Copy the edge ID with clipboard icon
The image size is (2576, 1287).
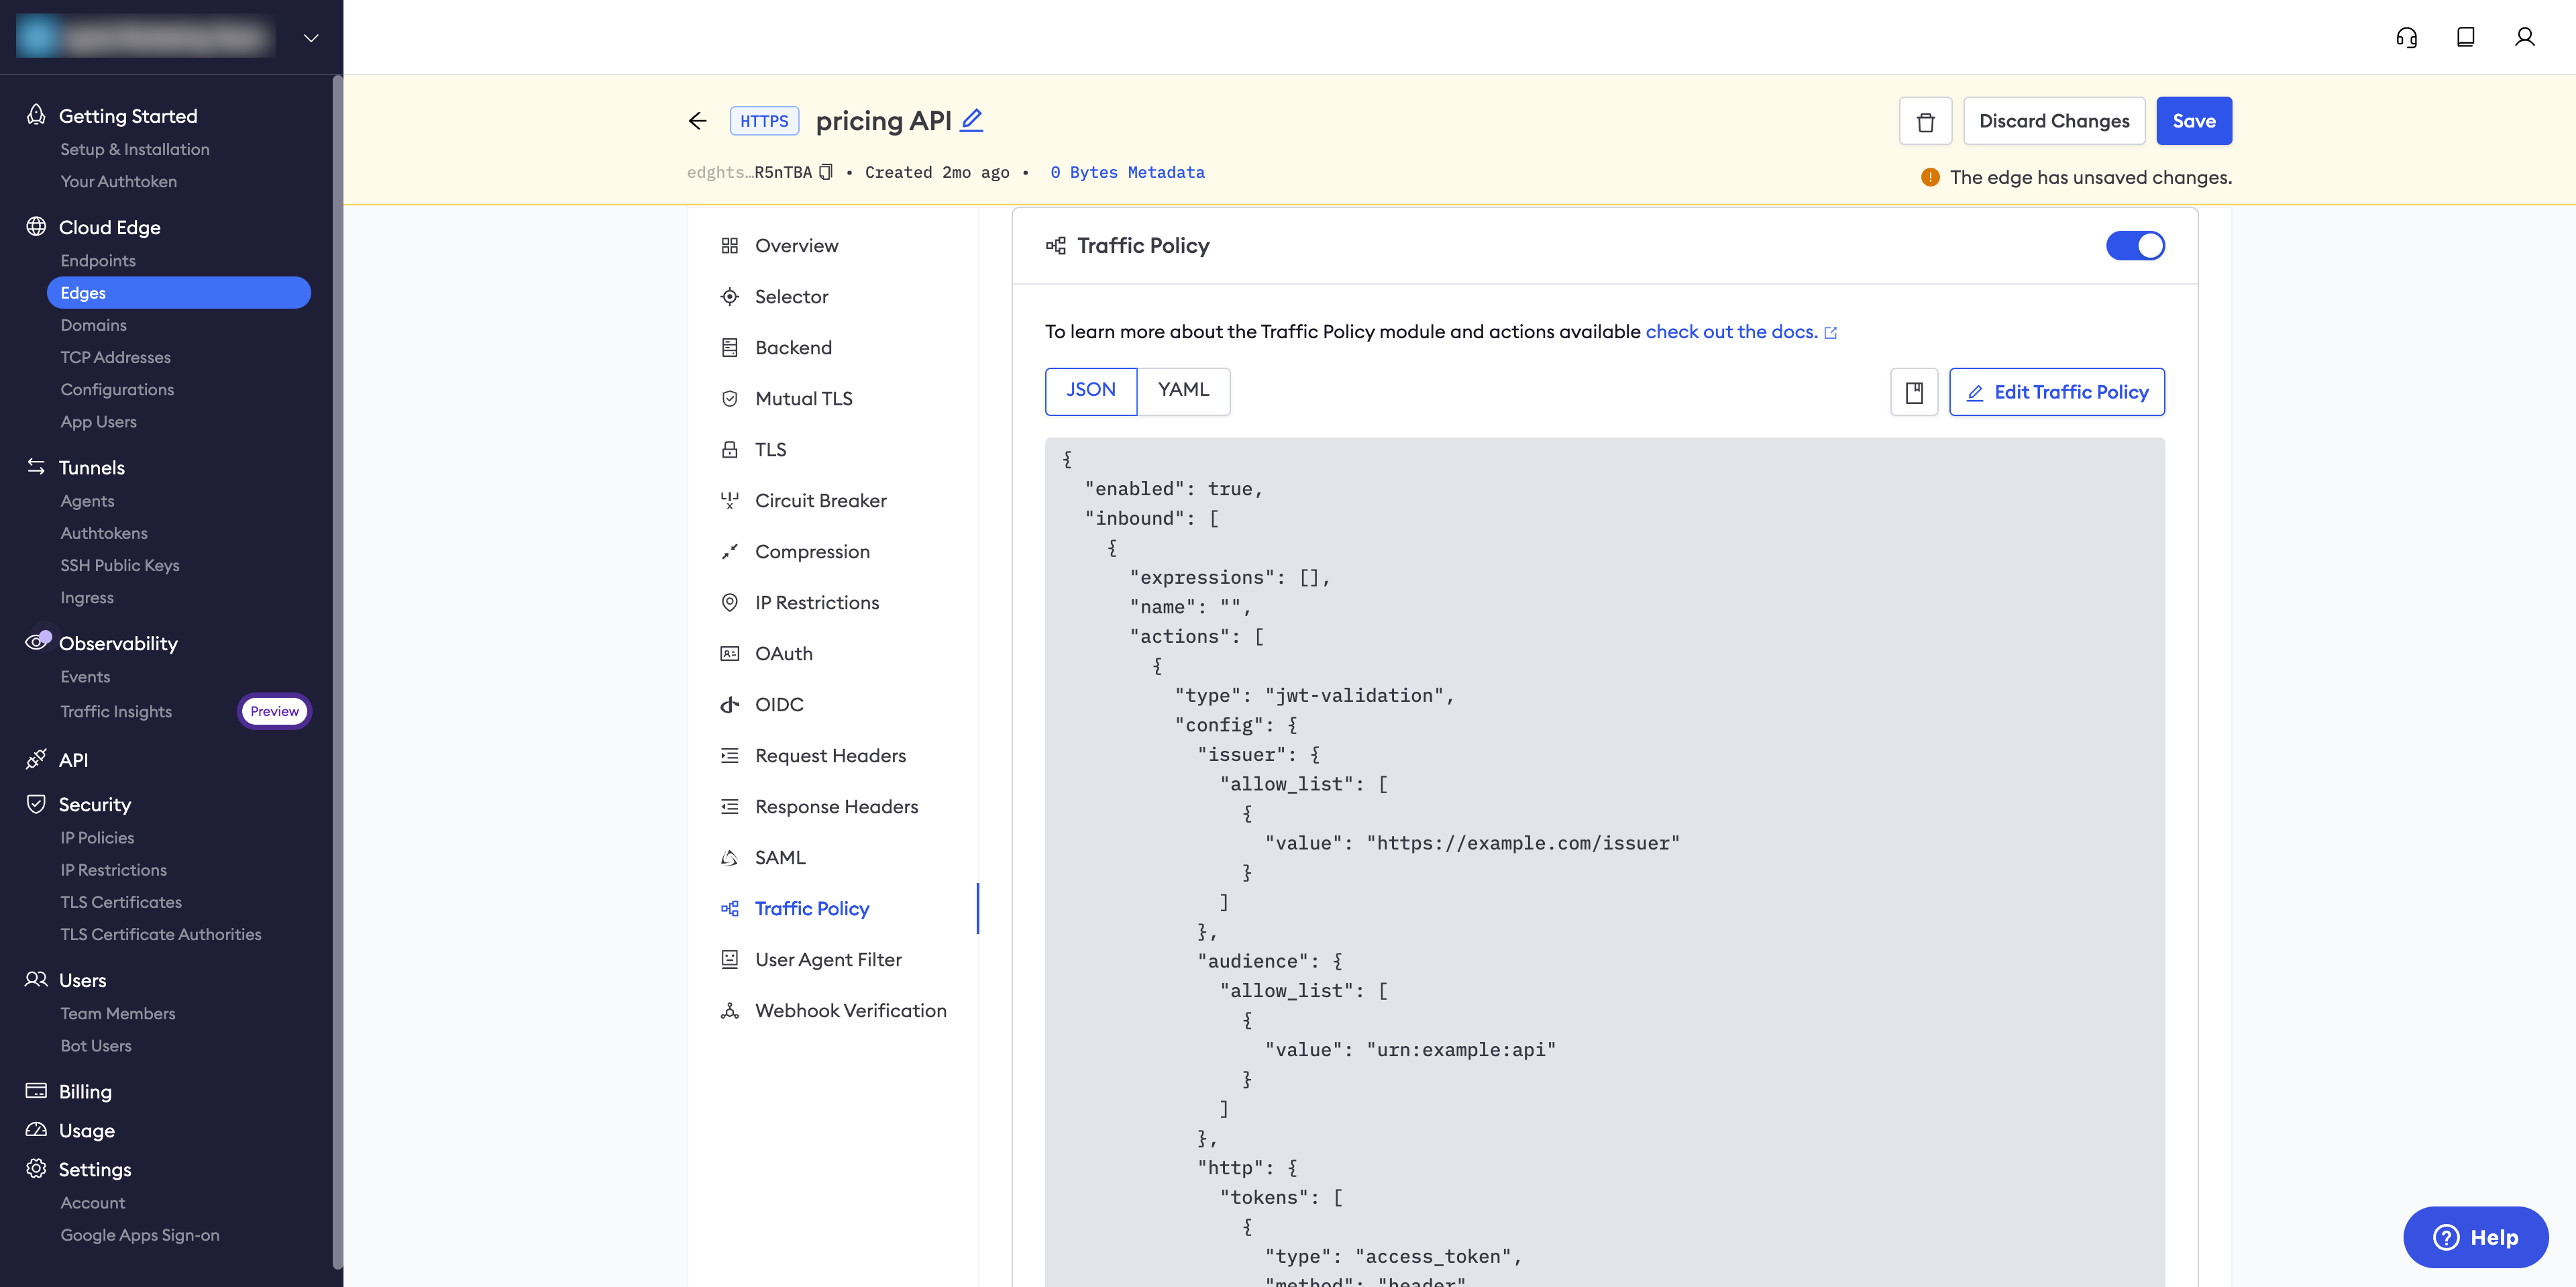826,172
